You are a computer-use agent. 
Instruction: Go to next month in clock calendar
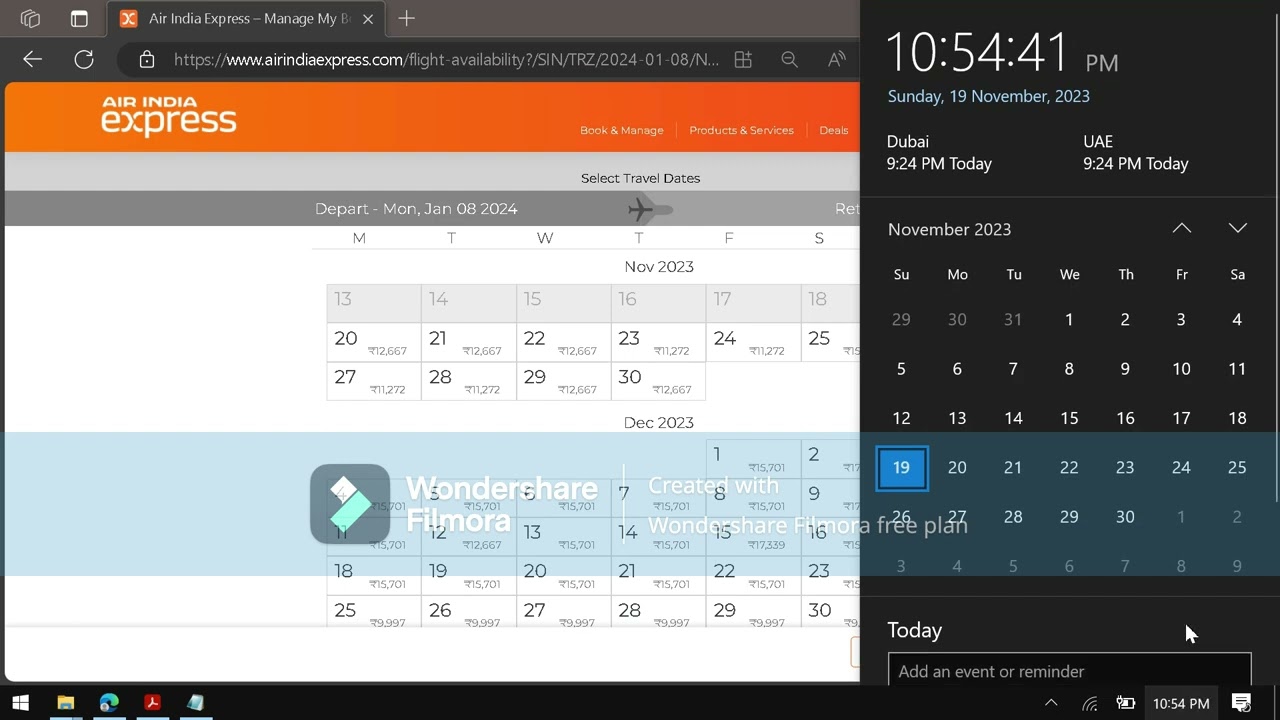point(1238,228)
